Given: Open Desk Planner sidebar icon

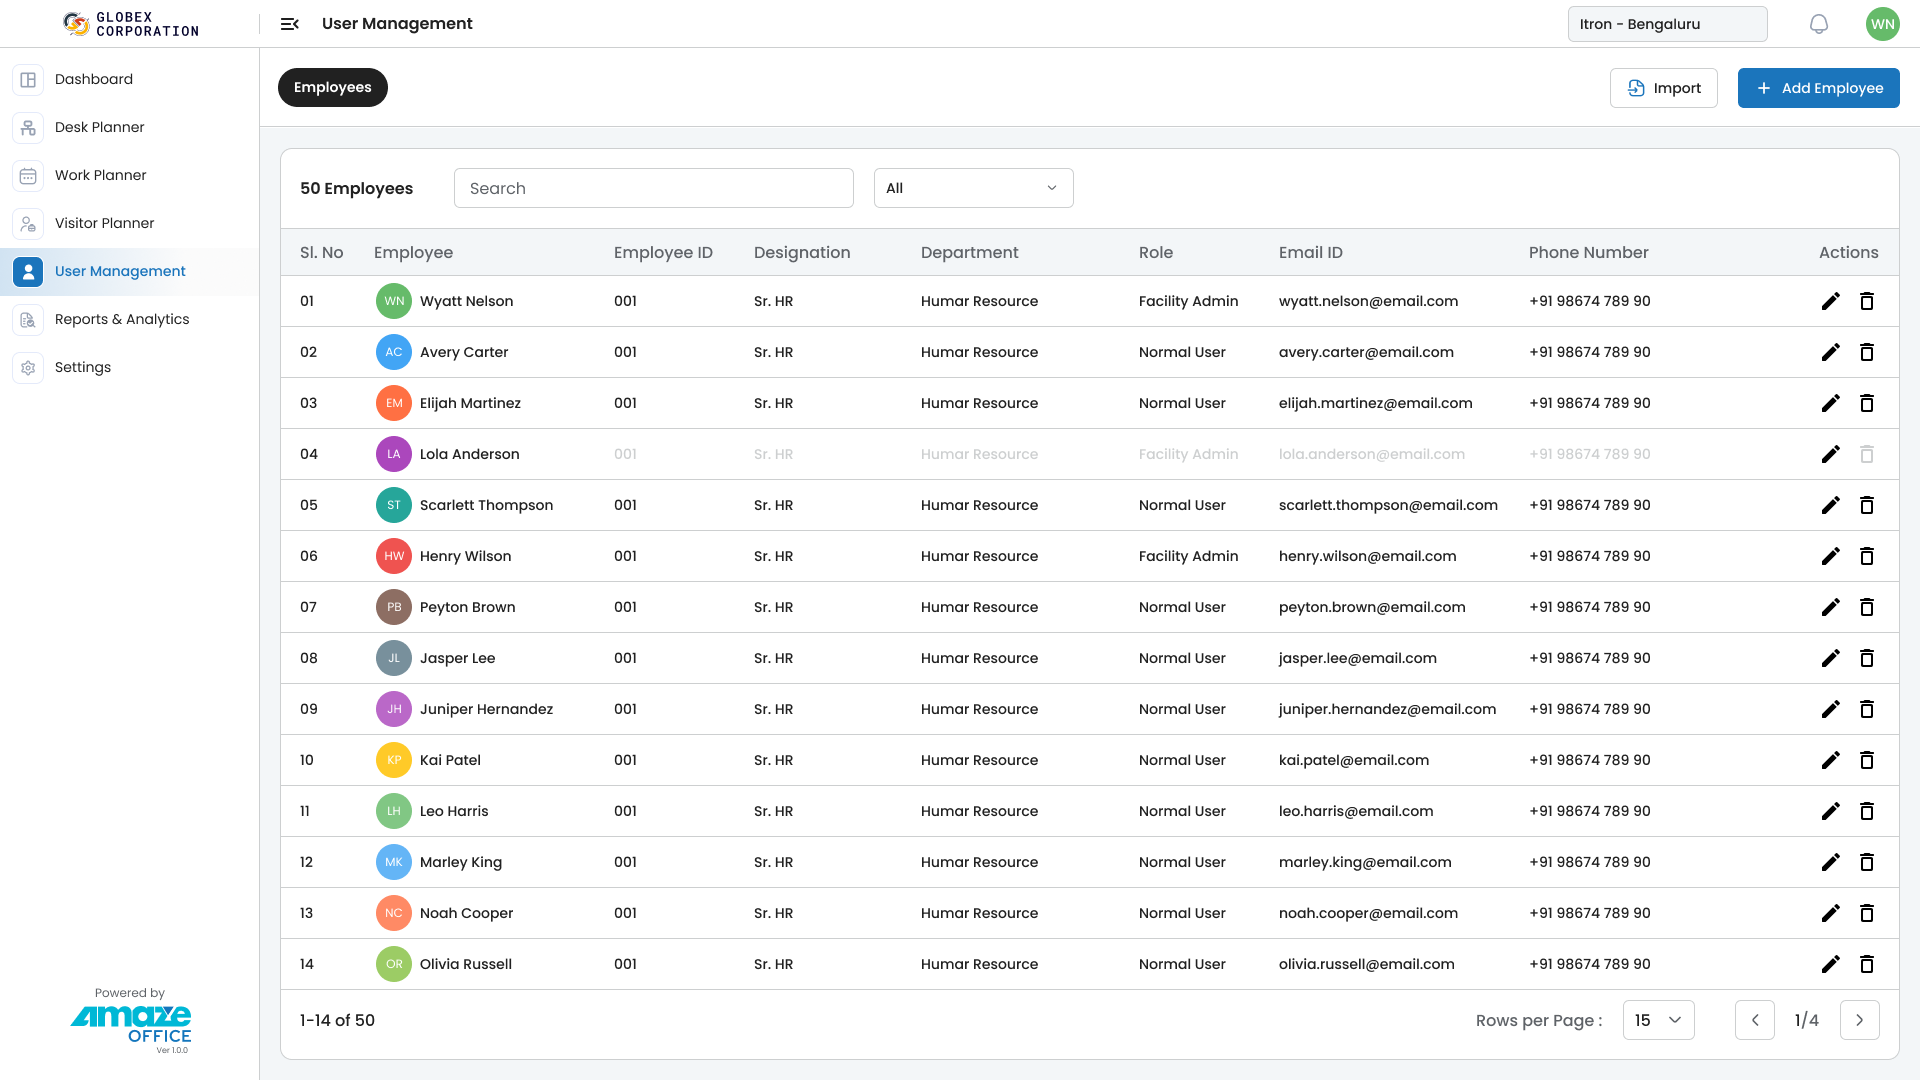Looking at the screenshot, I should tap(28, 127).
